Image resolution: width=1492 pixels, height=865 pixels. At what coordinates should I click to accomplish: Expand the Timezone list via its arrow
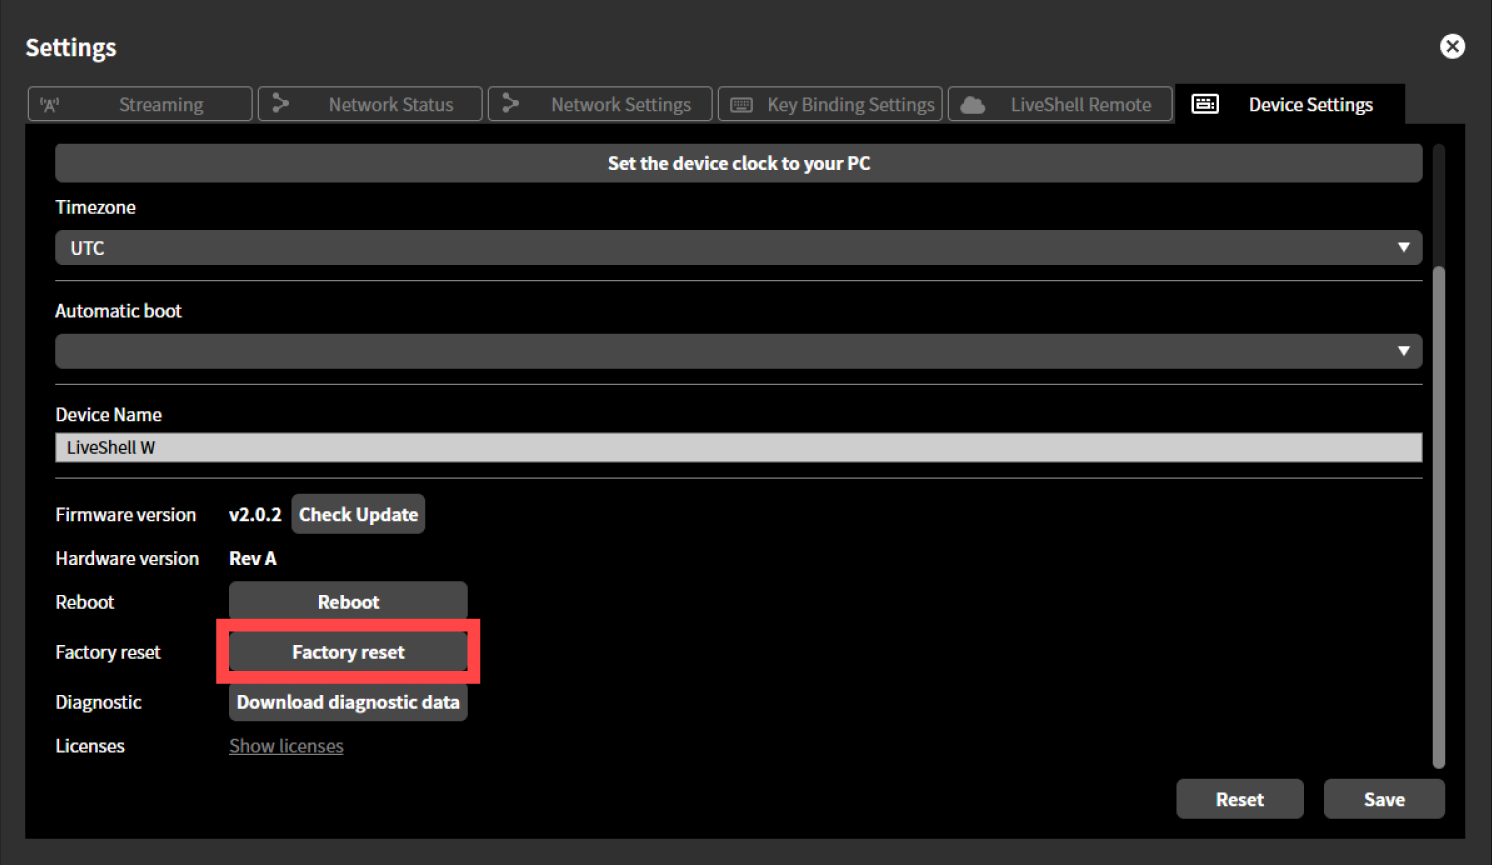click(1404, 247)
